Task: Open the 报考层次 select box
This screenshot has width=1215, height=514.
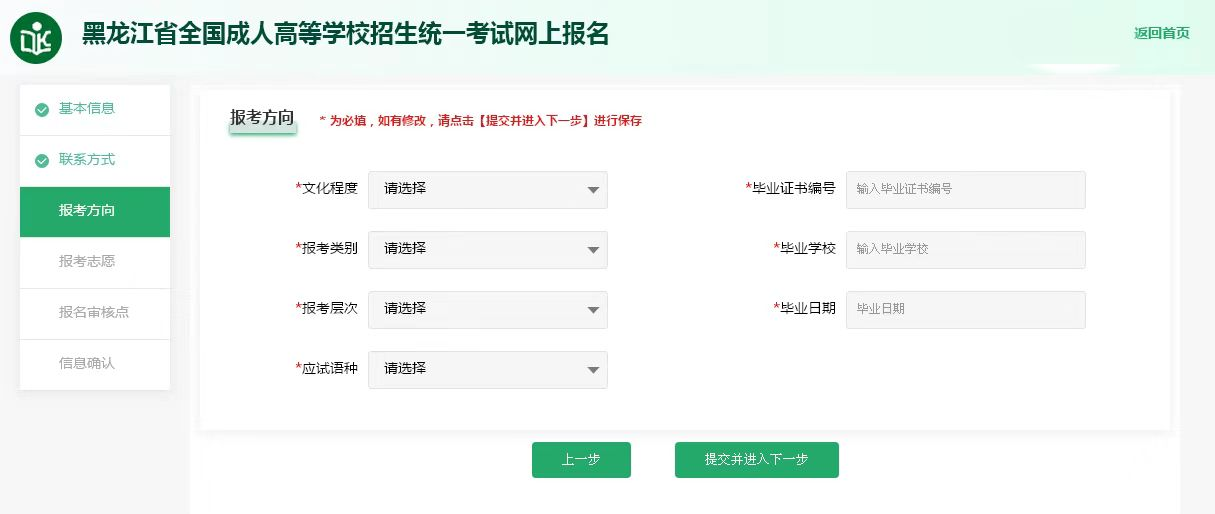Action: pyautogui.click(x=488, y=310)
